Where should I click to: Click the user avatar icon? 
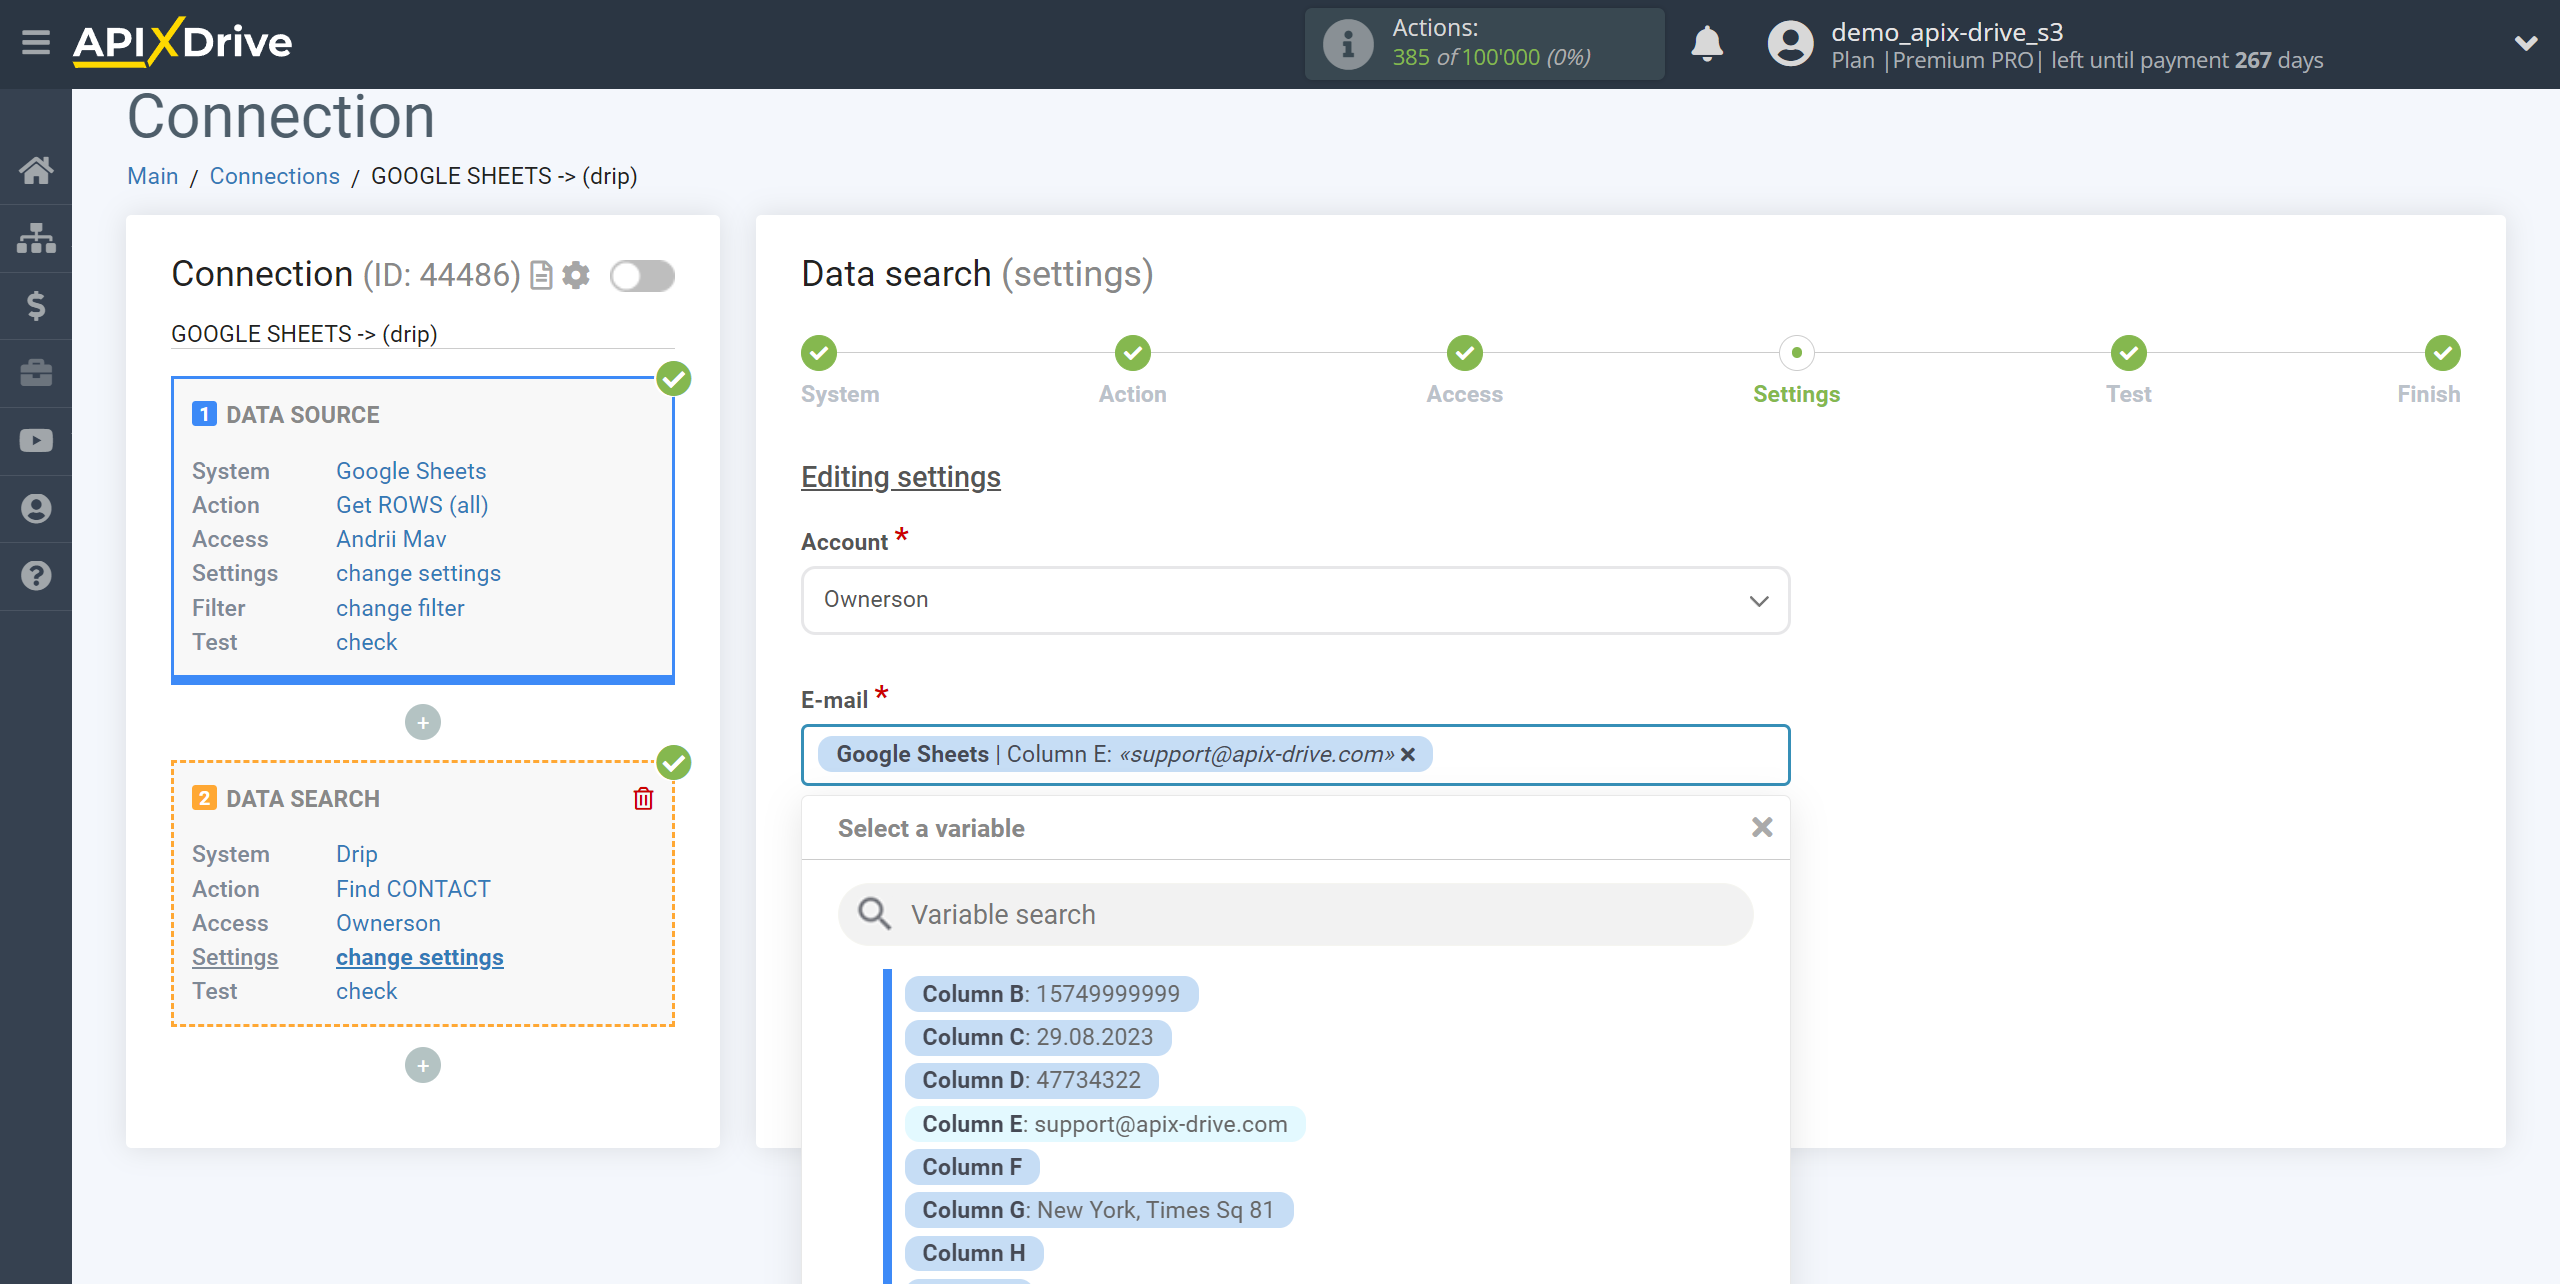point(1790,44)
